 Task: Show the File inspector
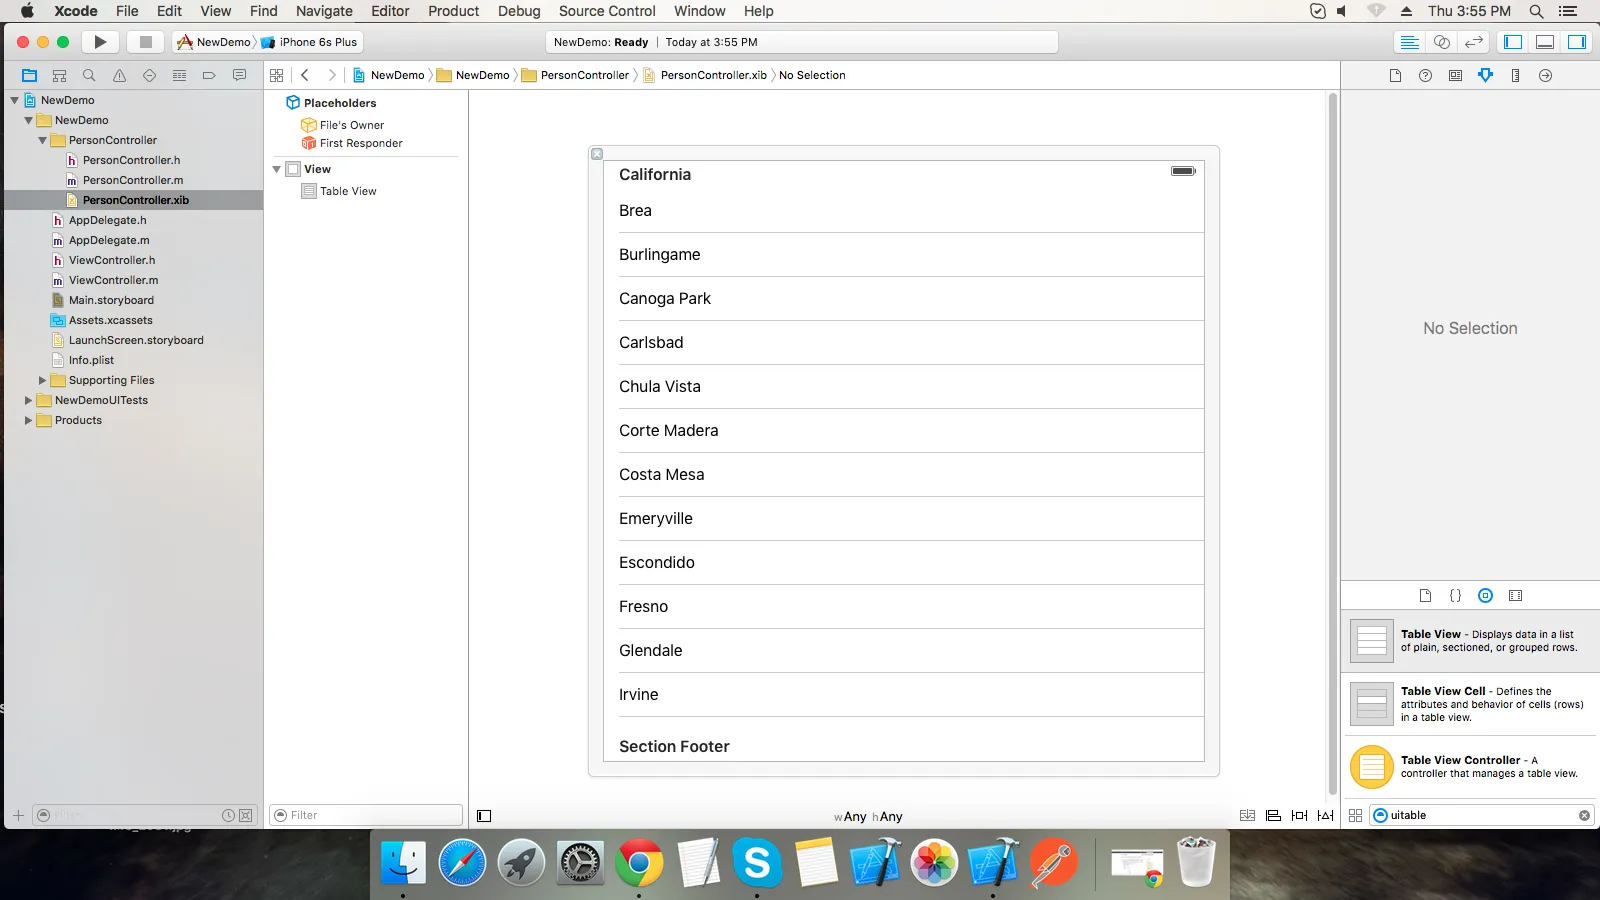1395,75
